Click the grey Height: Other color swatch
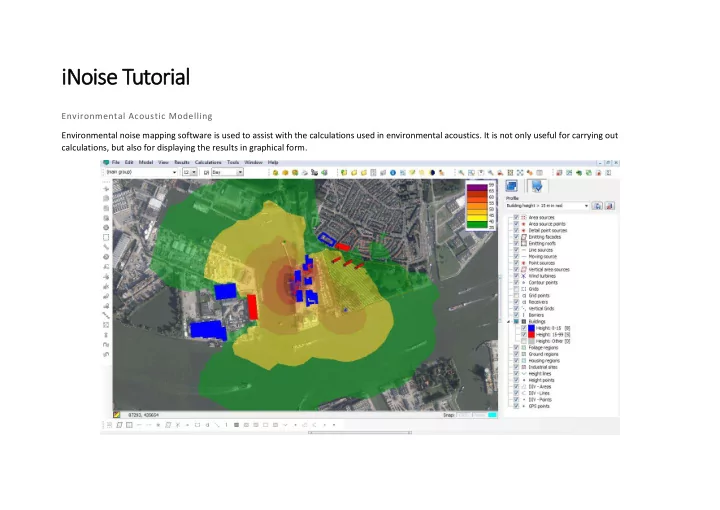This screenshot has height=510, width=720. (x=531, y=341)
